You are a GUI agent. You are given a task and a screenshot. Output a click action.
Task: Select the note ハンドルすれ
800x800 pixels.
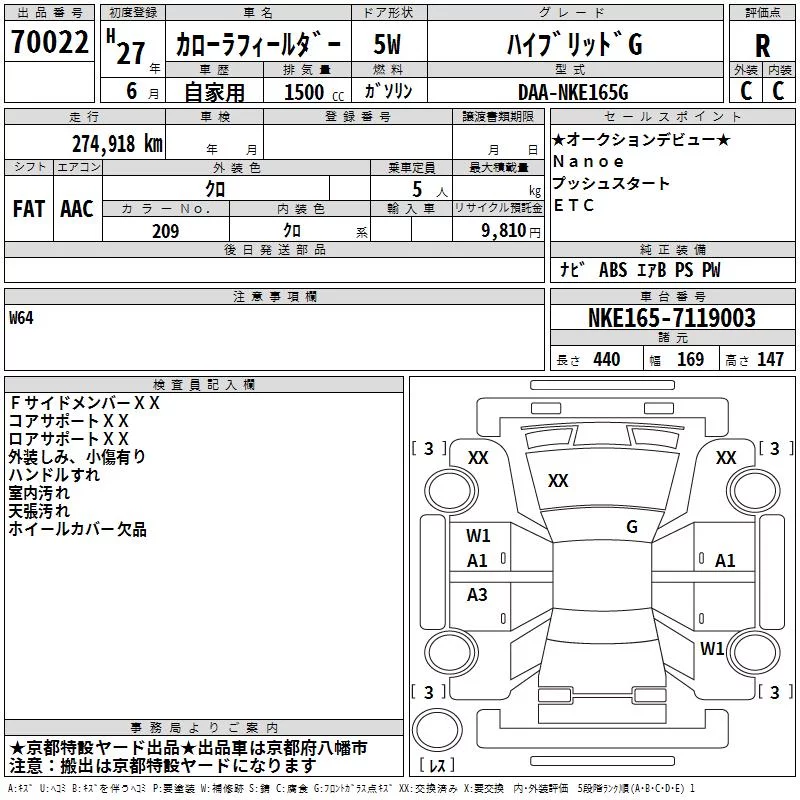54,474
